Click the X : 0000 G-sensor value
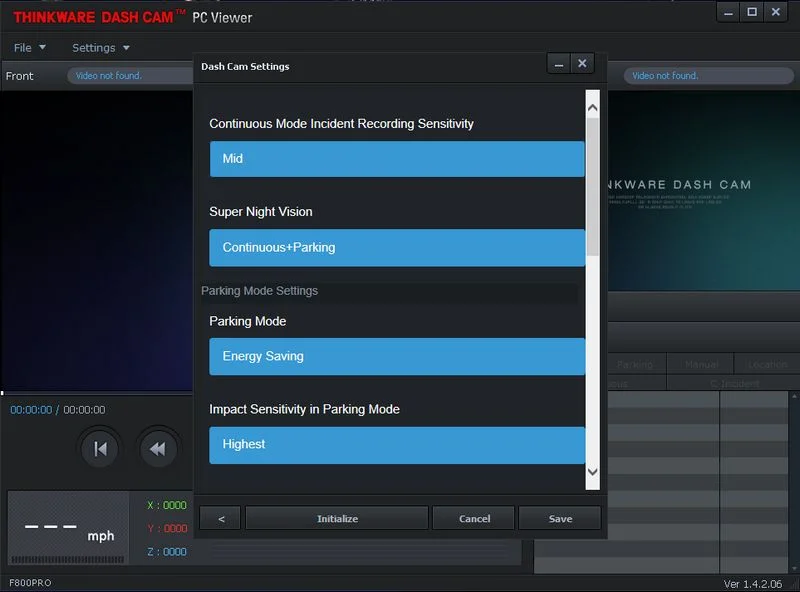 coord(167,505)
